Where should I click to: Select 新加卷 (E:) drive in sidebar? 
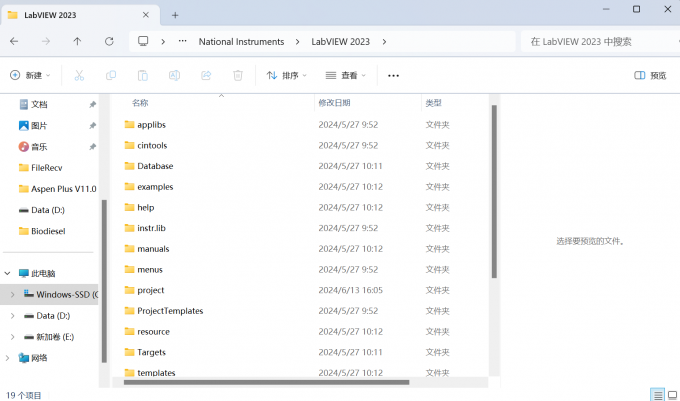(x=55, y=337)
